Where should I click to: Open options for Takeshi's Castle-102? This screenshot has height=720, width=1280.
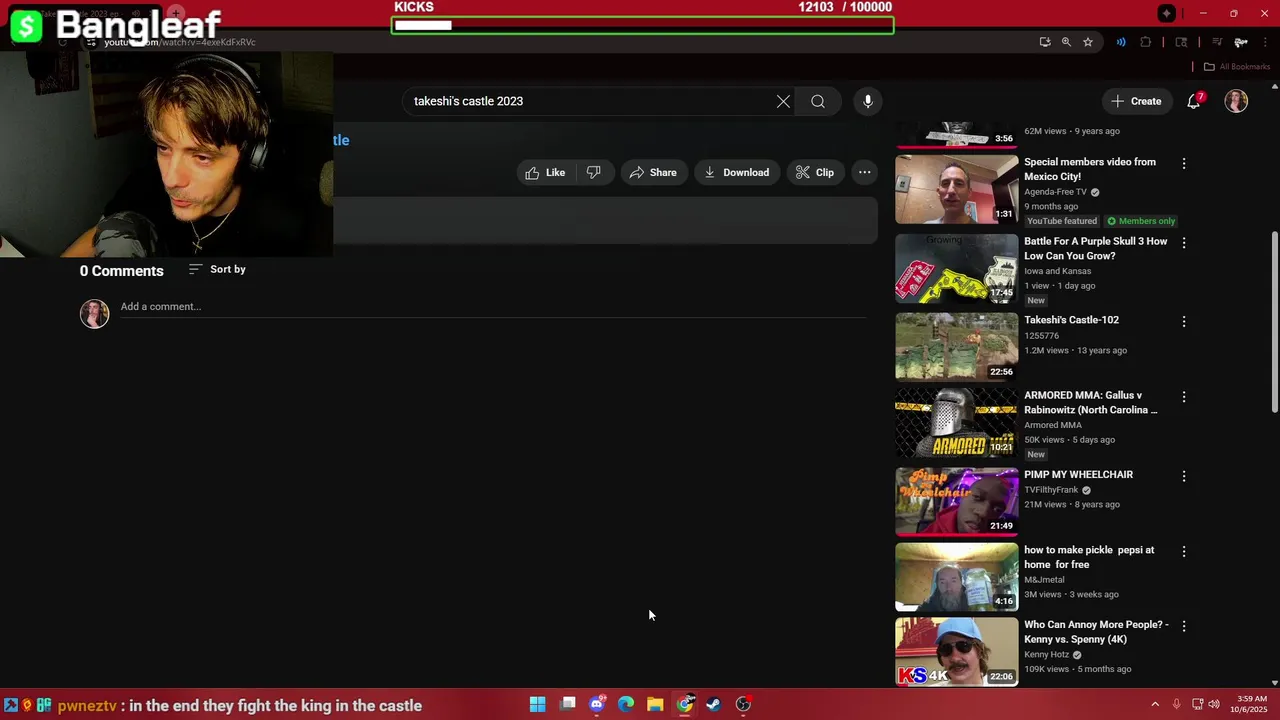1184,322
